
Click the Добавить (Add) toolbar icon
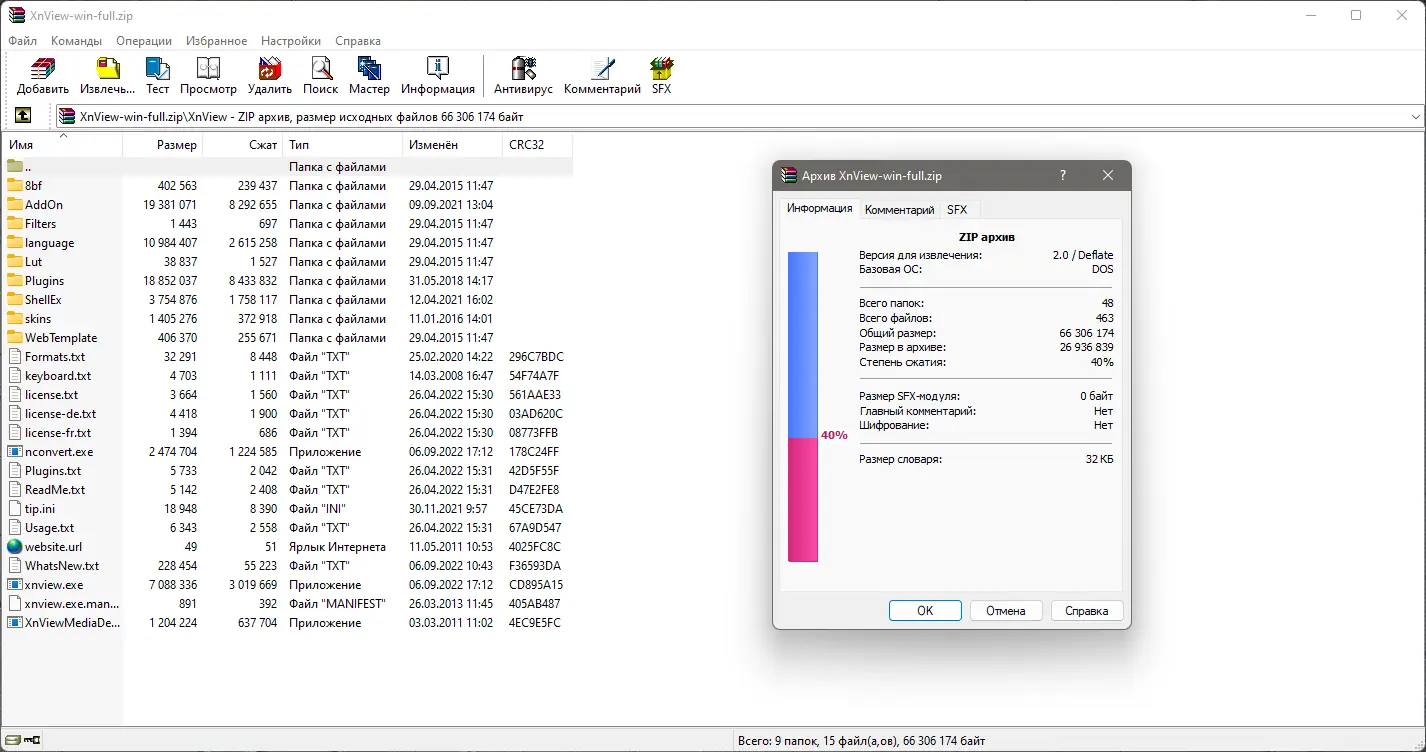point(43,68)
